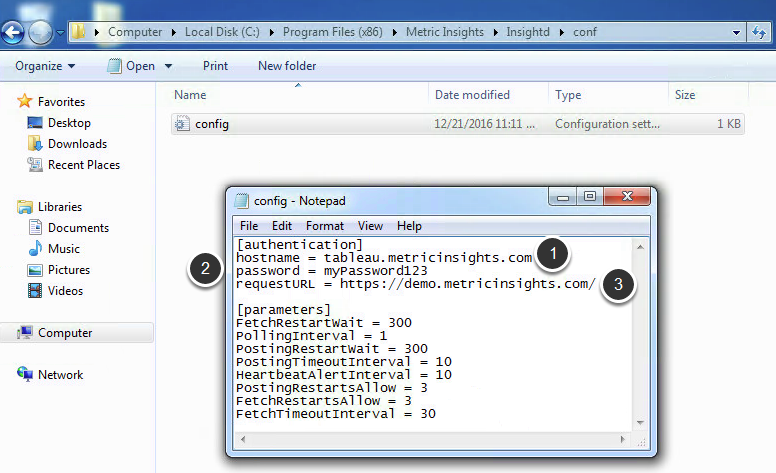This screenshot has width=776, height=473.
Task: Place cursor on the password line
Action: click(332, 271)
